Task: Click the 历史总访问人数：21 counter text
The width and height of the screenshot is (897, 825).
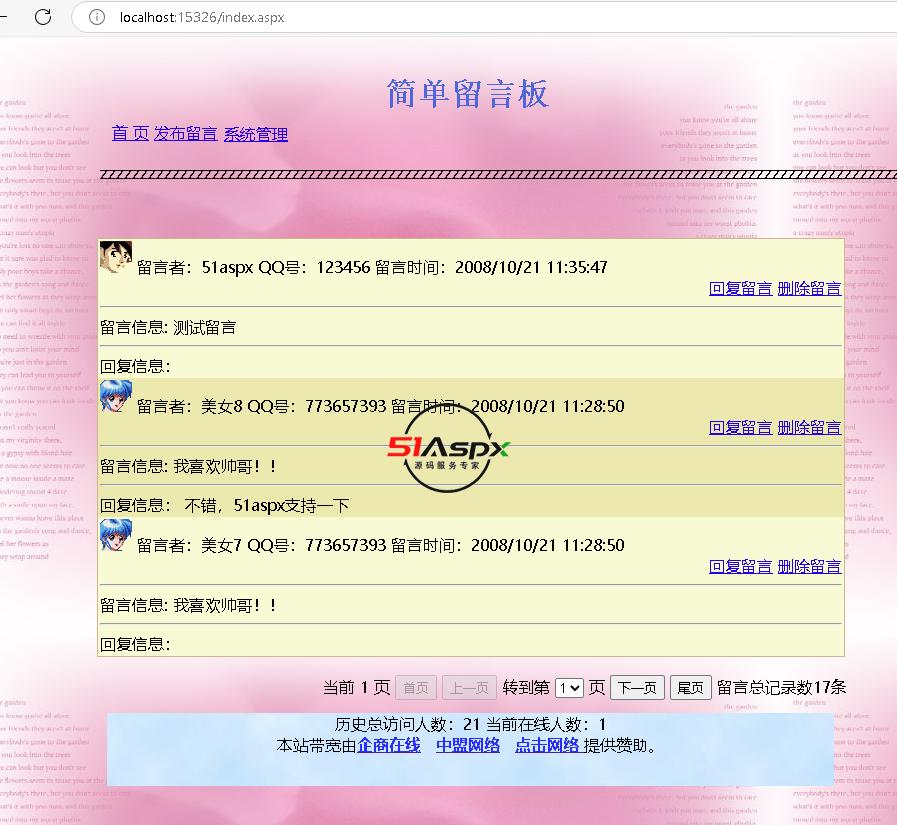Action: (407, 725)
